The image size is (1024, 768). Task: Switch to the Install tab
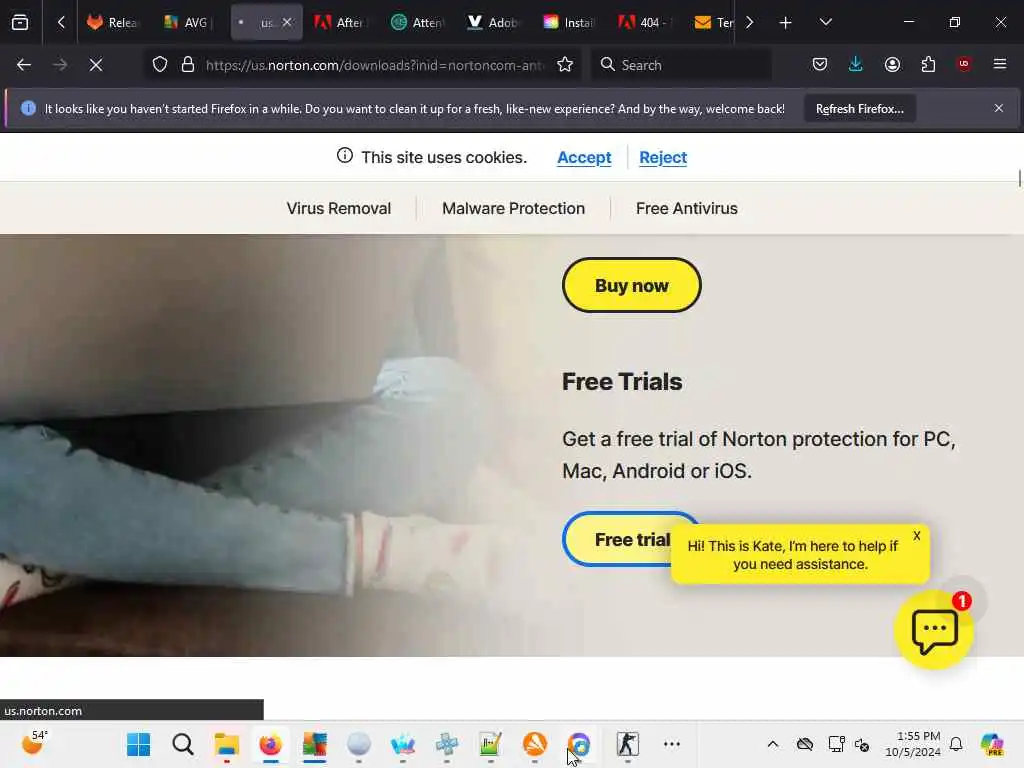coord(569,23)
